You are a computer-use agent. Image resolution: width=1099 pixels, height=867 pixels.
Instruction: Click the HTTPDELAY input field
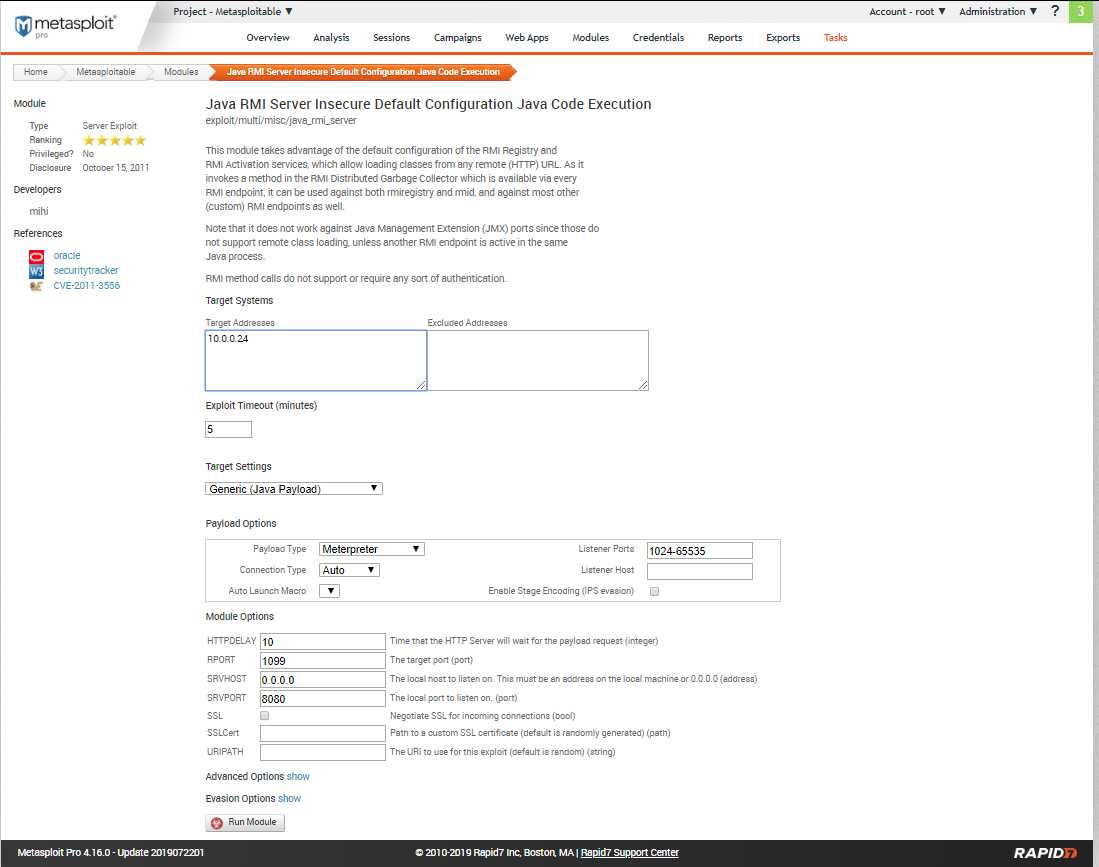pyautogui.click(x=322, y=641)
